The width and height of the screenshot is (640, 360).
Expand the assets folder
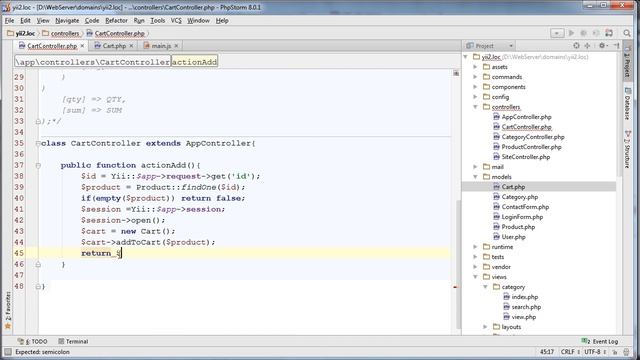click(x=475, y=67)
